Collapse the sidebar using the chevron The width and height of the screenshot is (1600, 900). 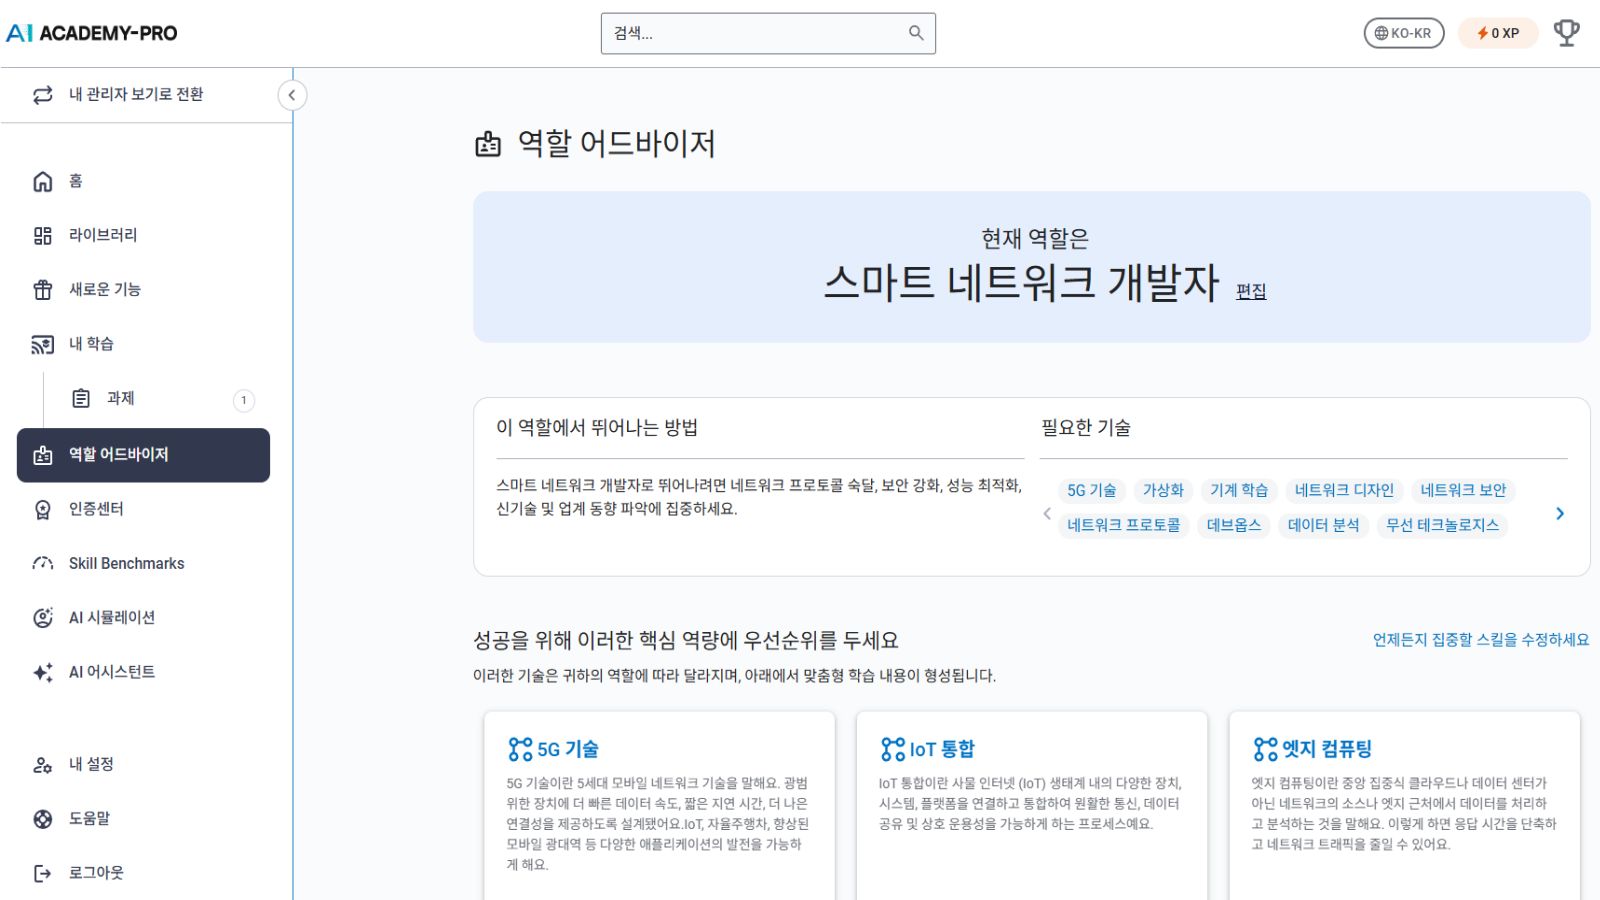(x=292, y=95)
